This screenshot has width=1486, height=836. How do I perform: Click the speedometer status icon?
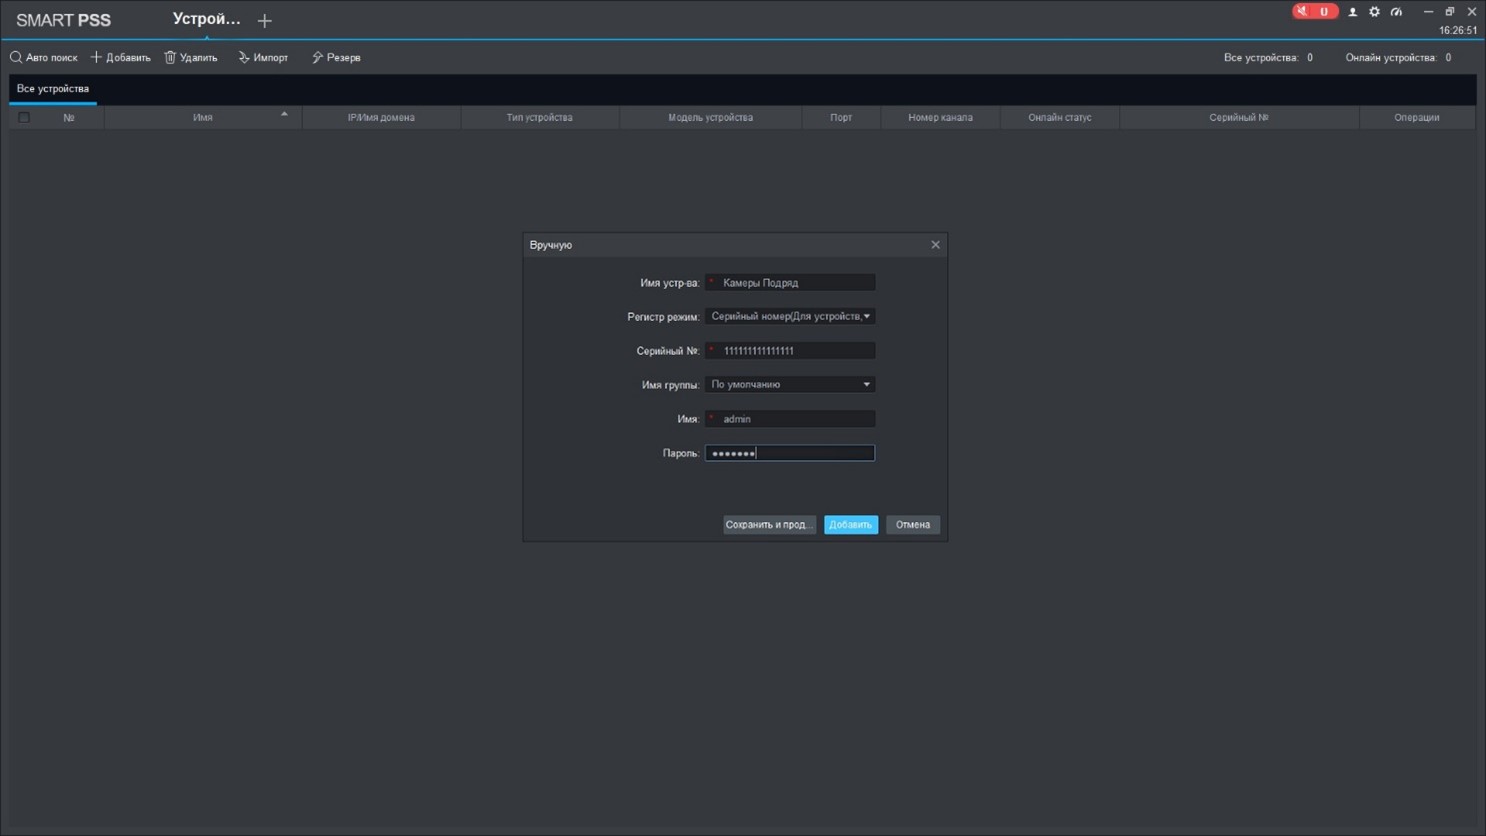coord(1396,12)
